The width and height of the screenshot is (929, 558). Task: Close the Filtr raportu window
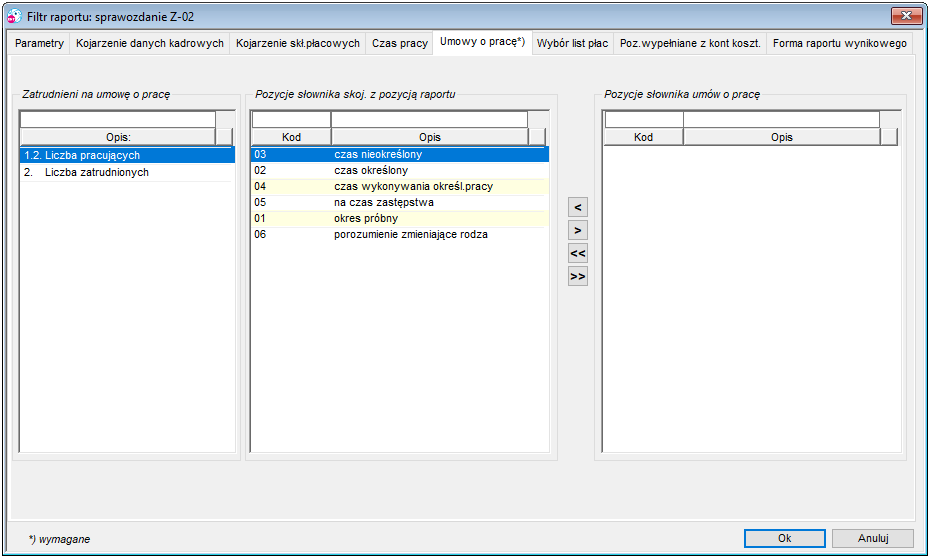906,16
